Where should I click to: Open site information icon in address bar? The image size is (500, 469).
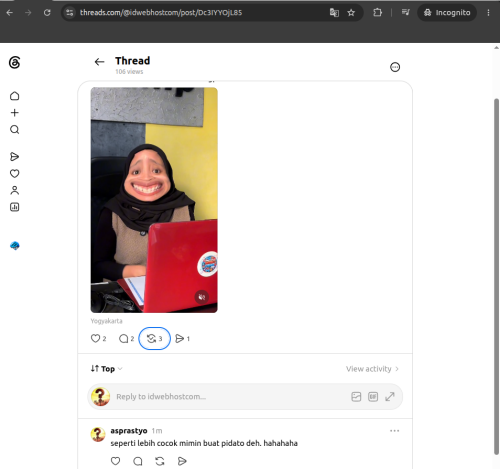[70, 13]
